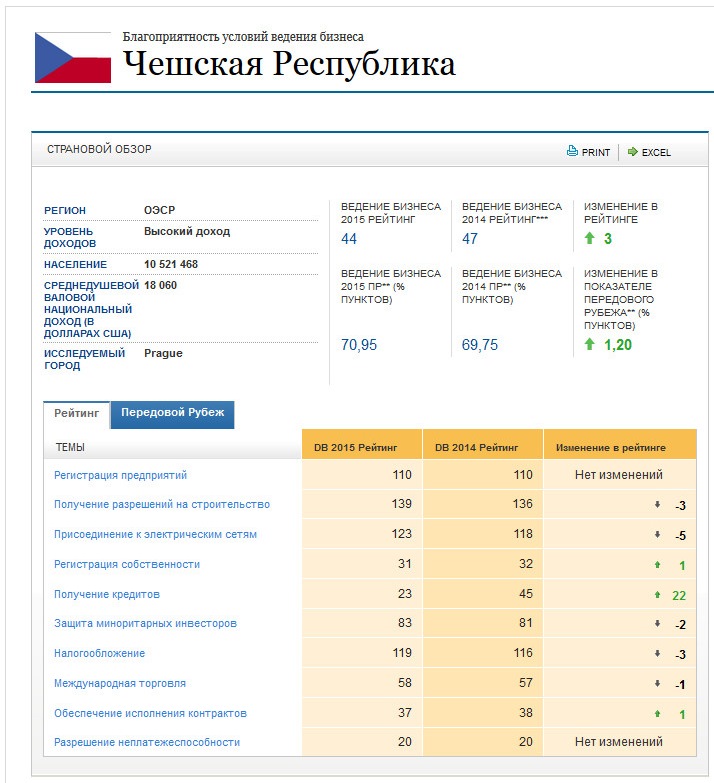Go to Защита миноритарных инвесторов topic
714x783 pixels.
[x=145, y=624]
